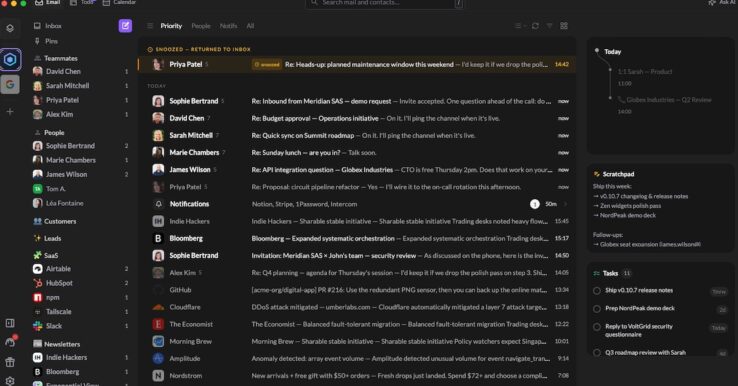Viewport: 738px width, 386px height.
Task: Toggle the sidebar panel layout icon
Action: [10, 323]
